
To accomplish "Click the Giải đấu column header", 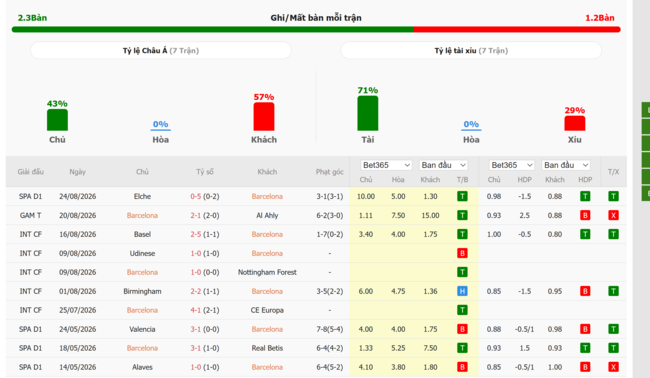I will tap(30, 172).
